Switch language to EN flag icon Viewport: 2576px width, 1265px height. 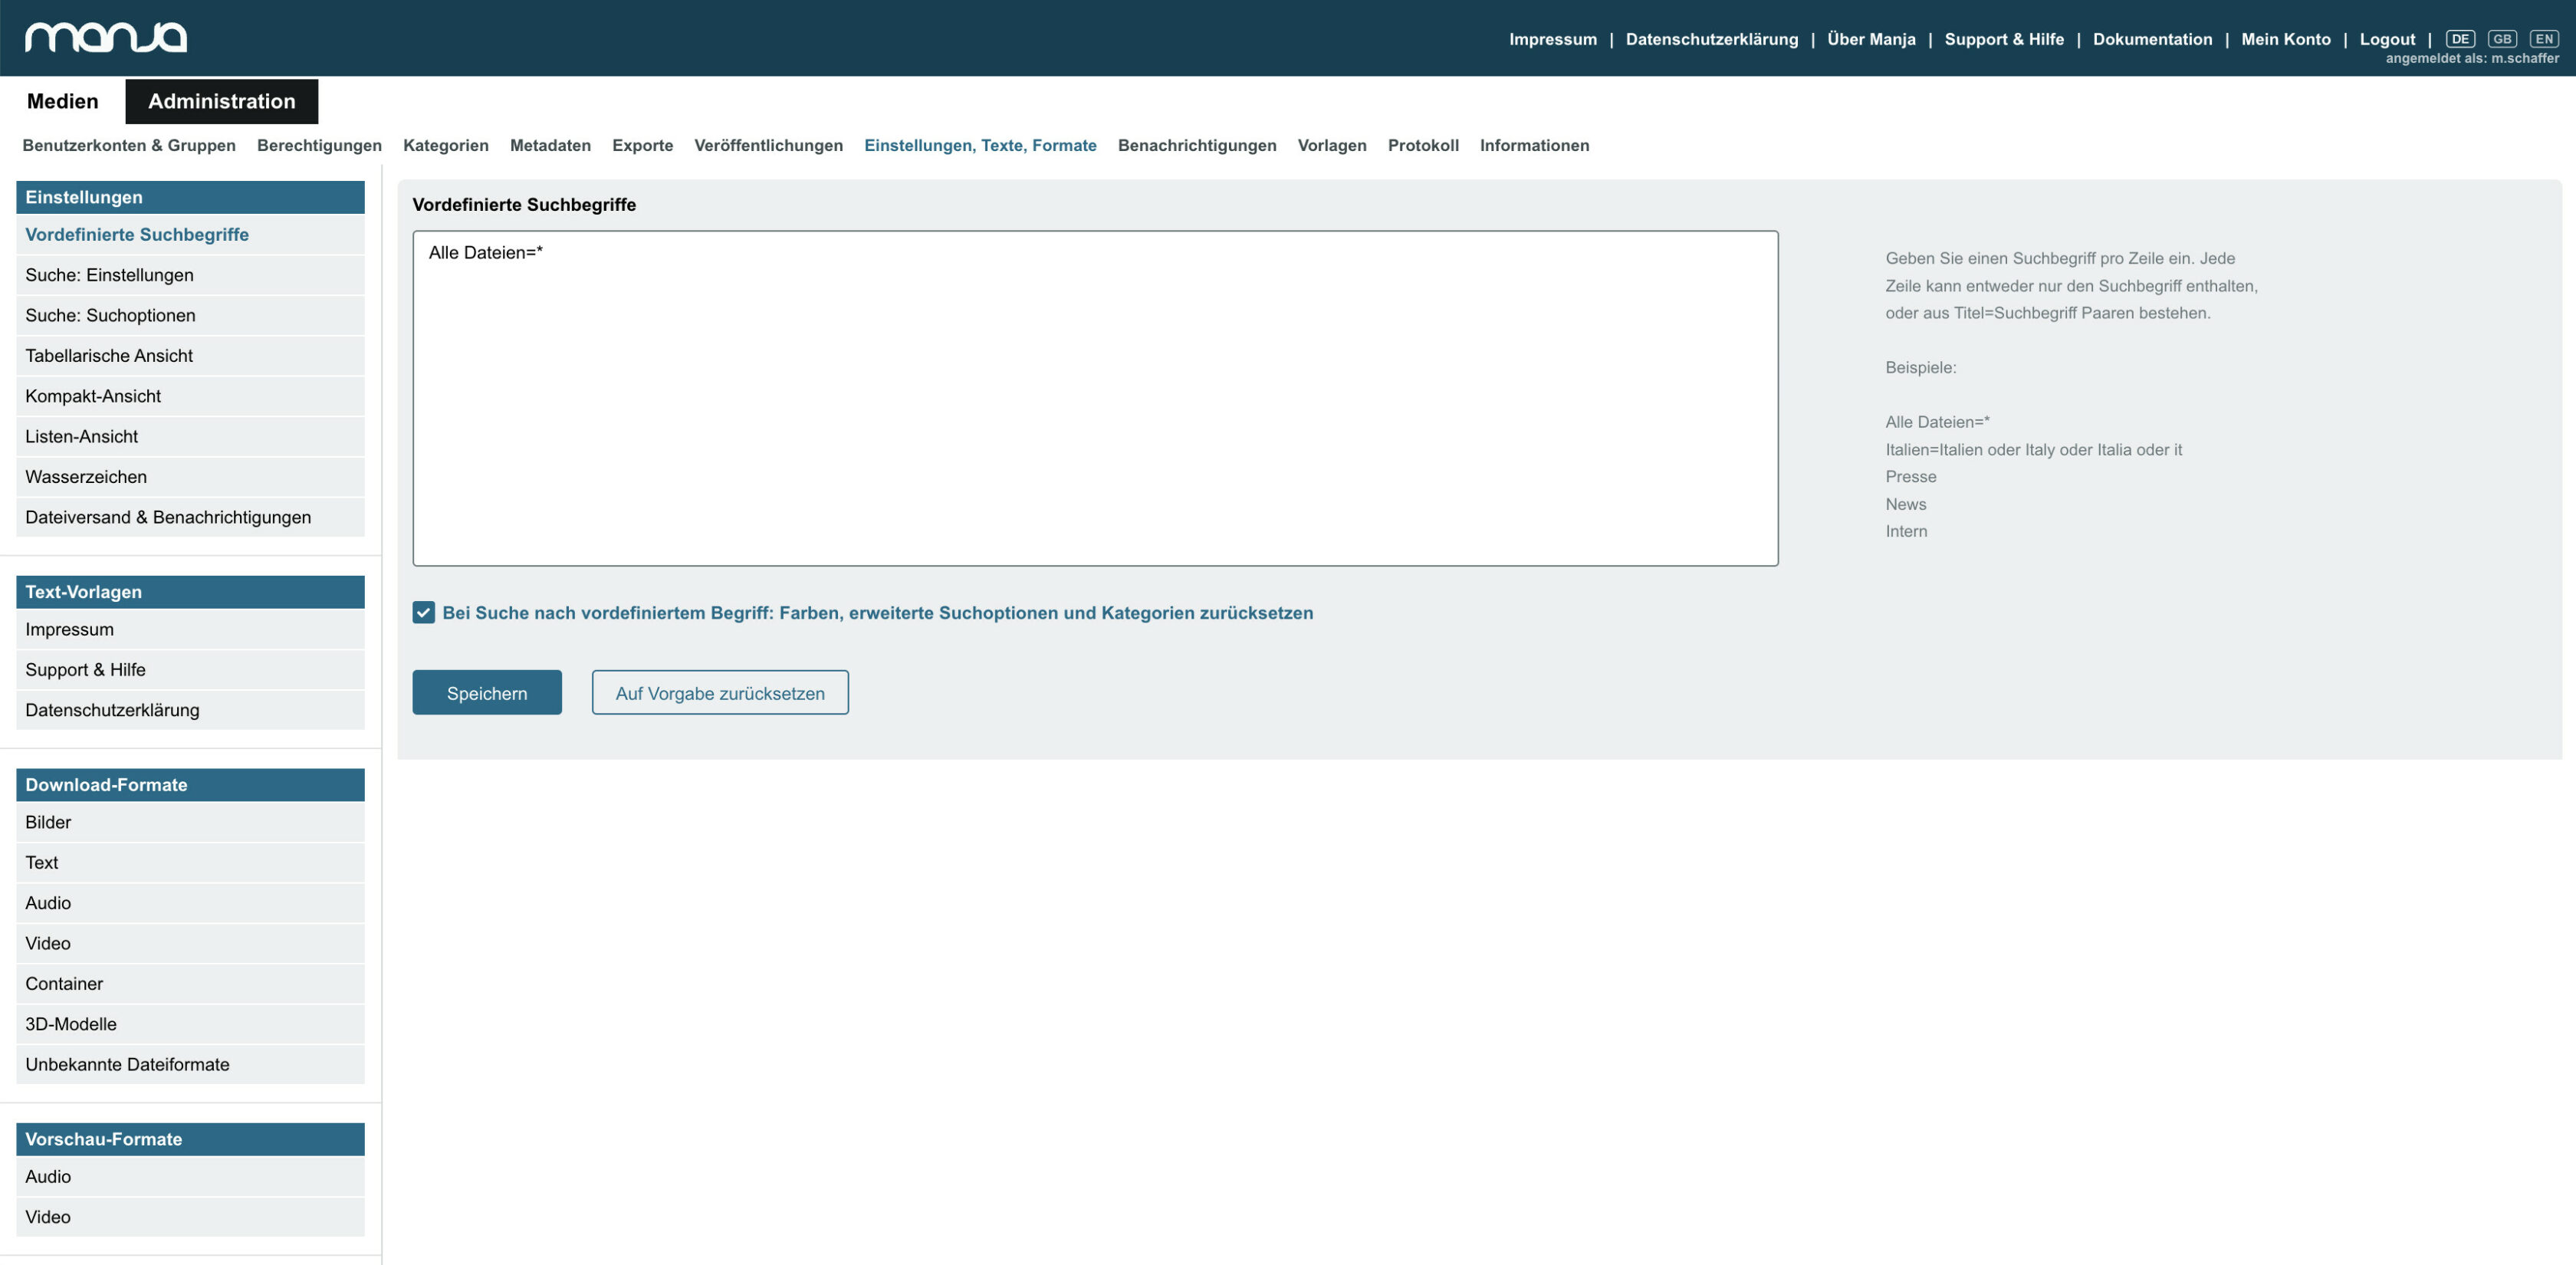pyautogui.click(x=2544, y=39)
